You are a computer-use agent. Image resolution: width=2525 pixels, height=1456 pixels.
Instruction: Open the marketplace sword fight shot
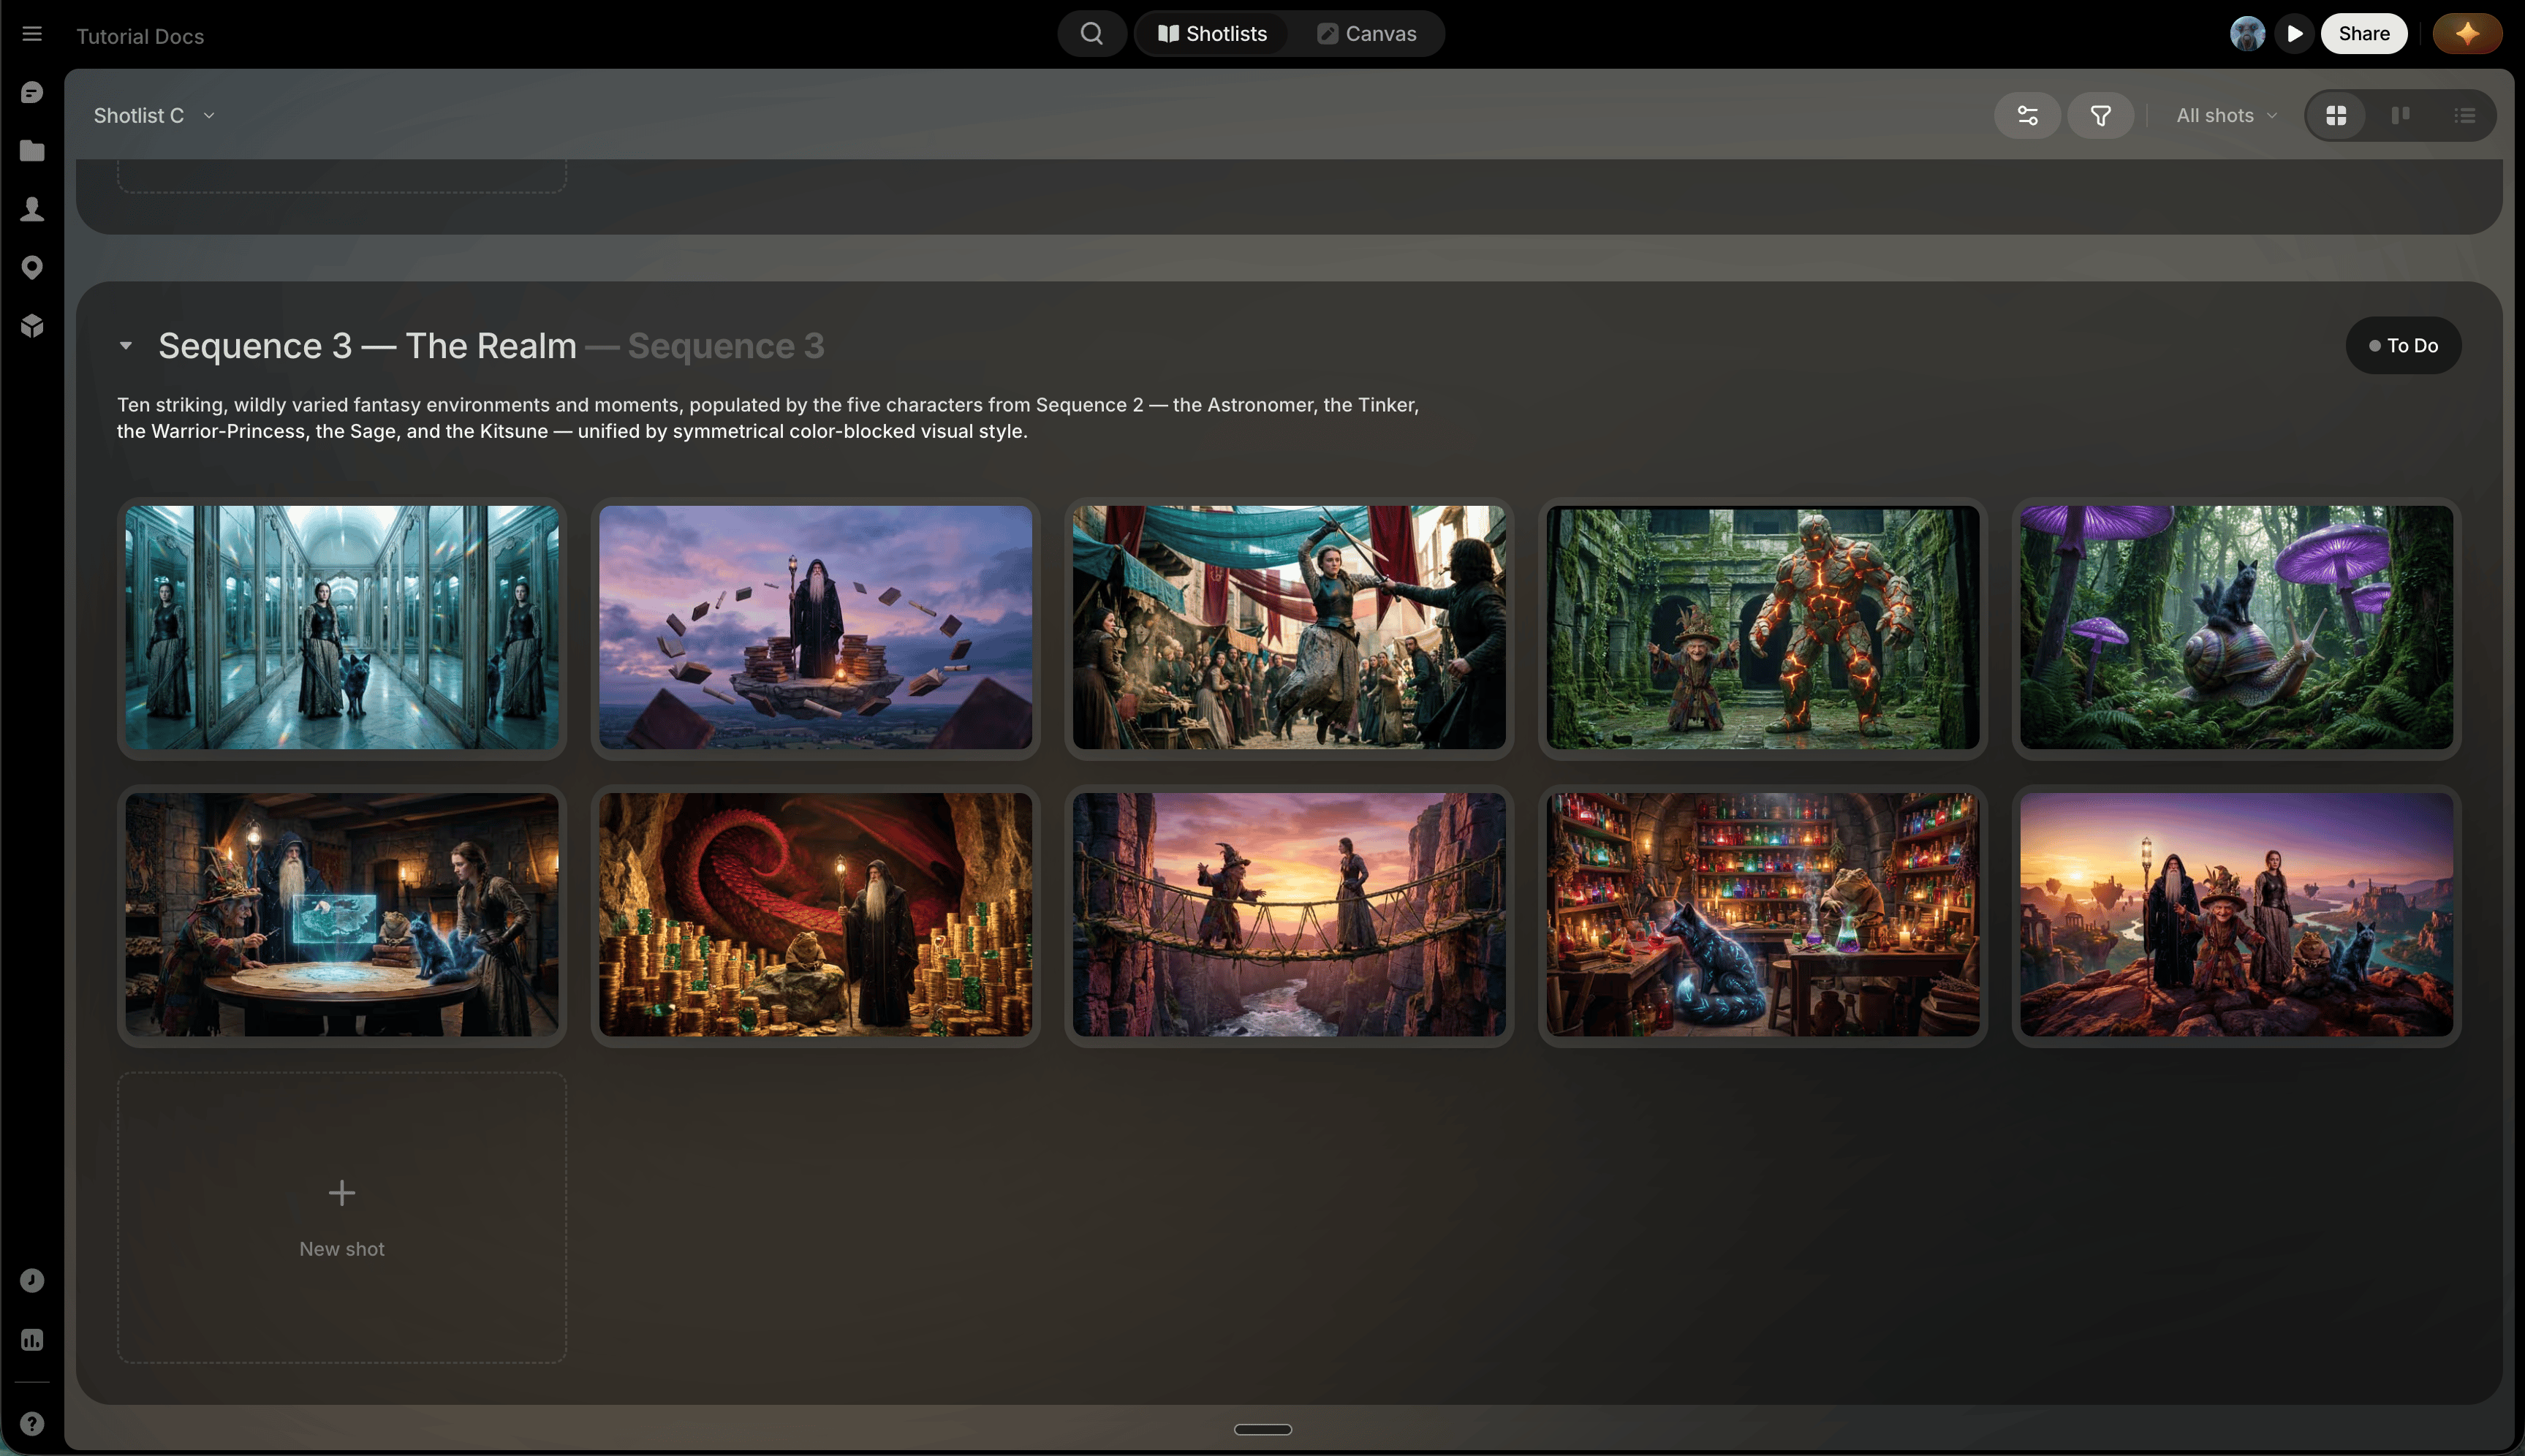[1289, 628]
